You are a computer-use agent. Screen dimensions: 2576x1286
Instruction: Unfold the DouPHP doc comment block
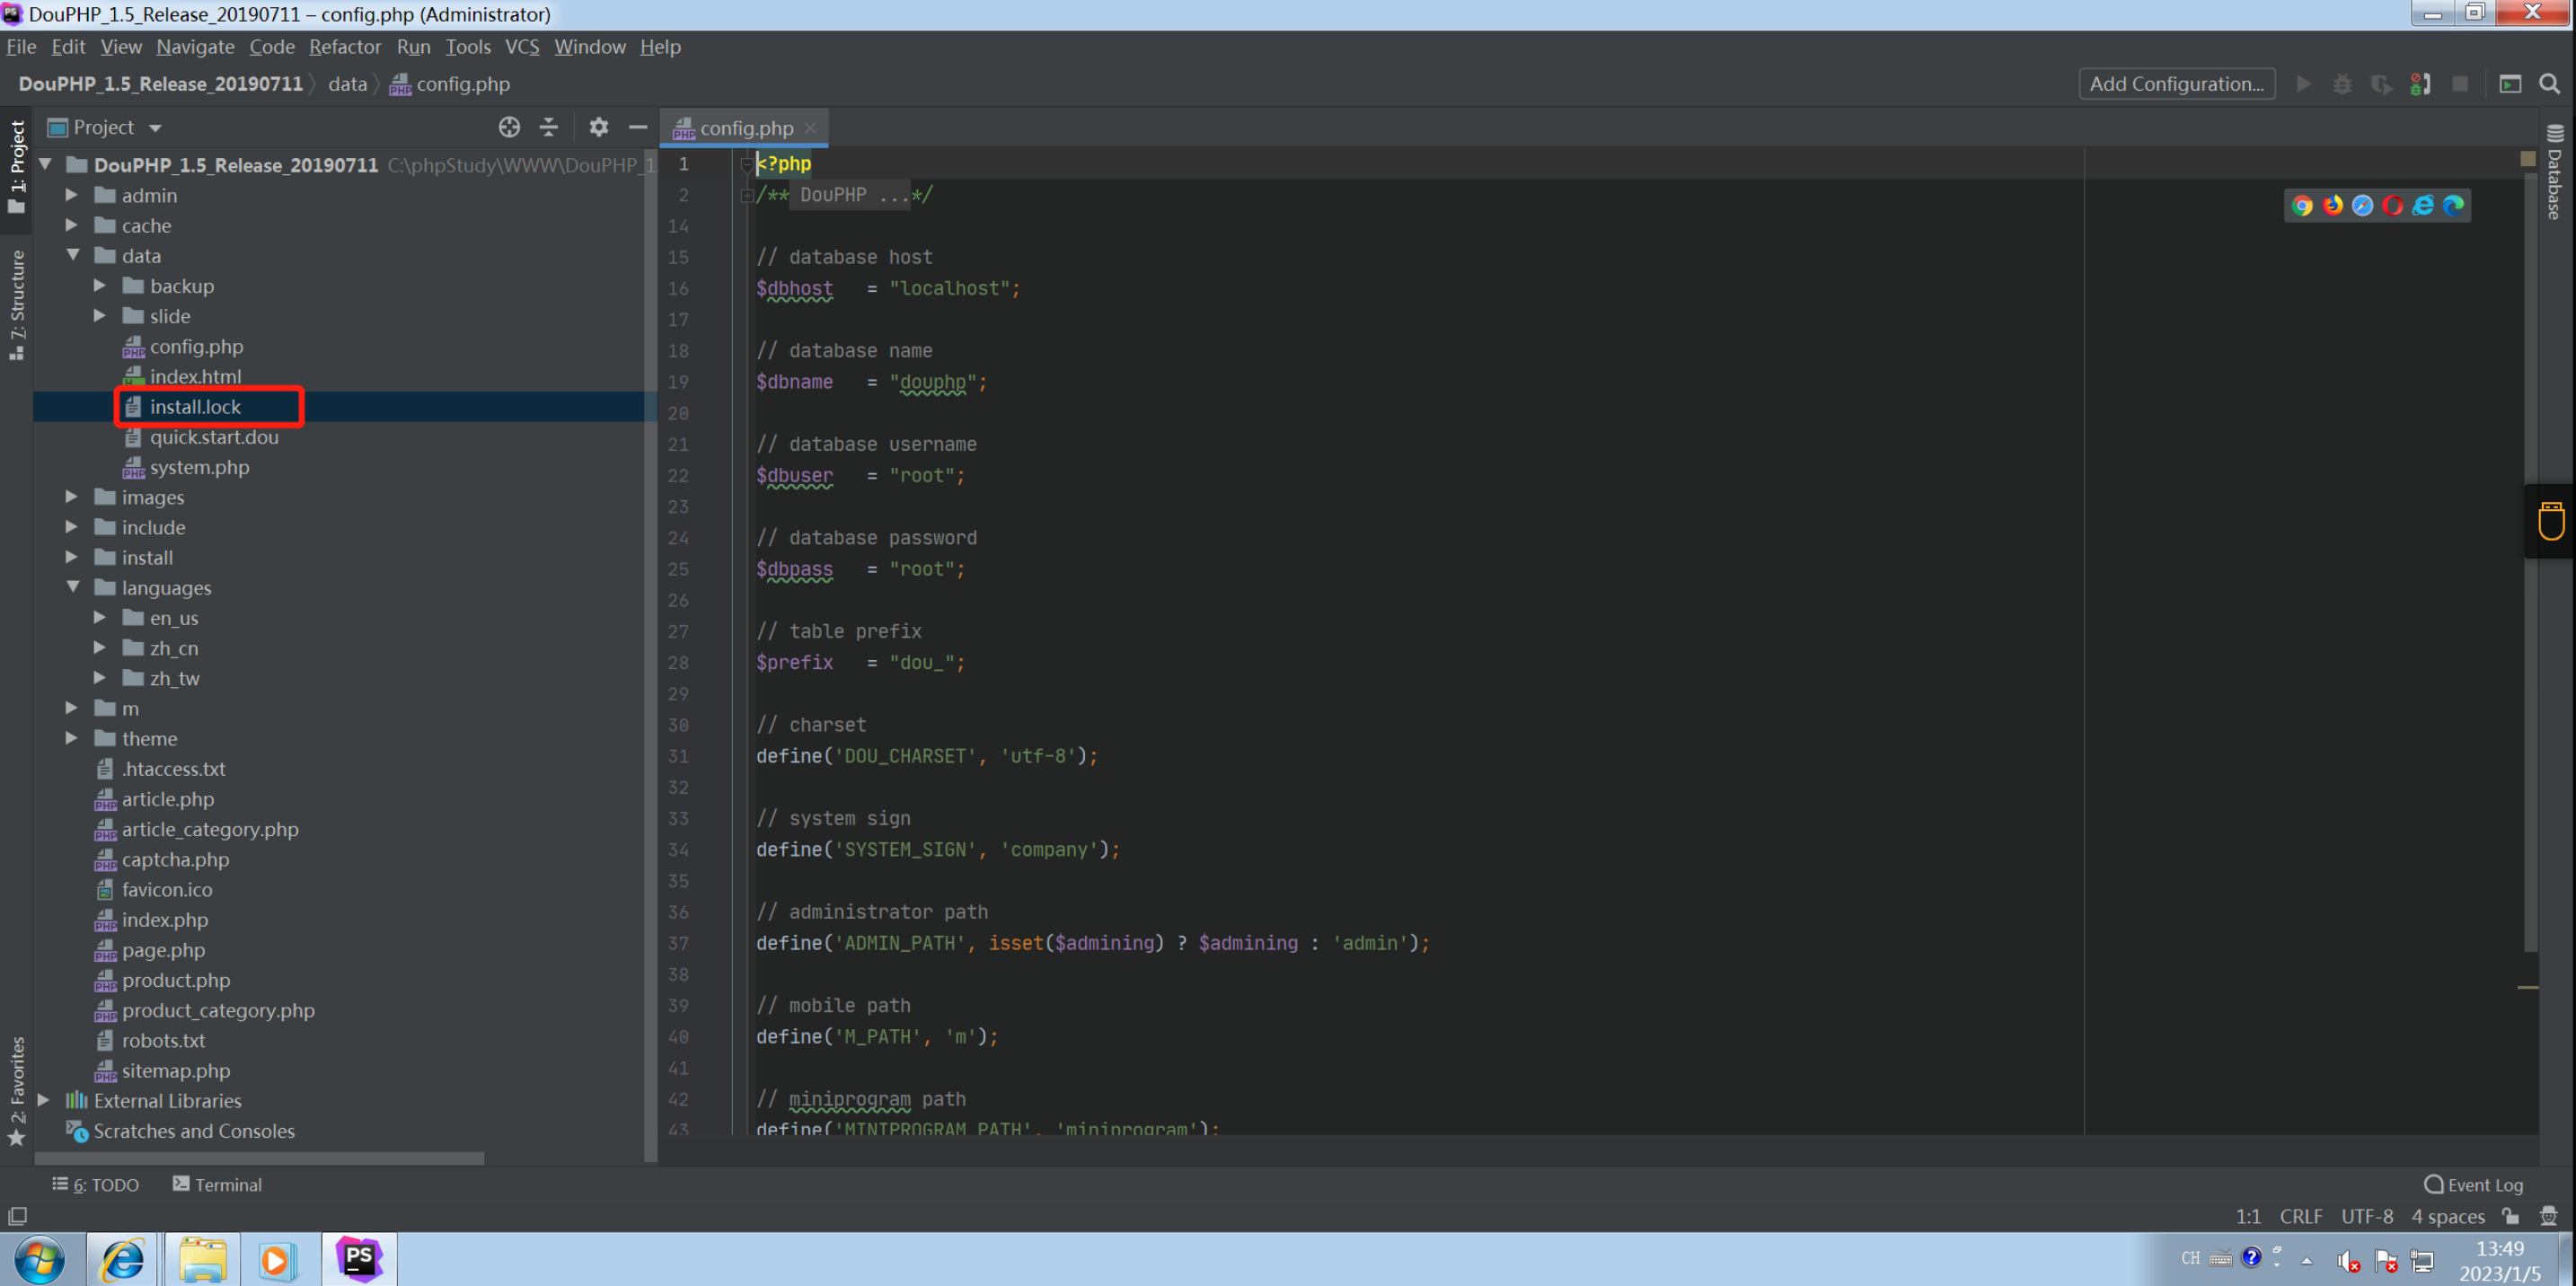click(x=746, y=195)
